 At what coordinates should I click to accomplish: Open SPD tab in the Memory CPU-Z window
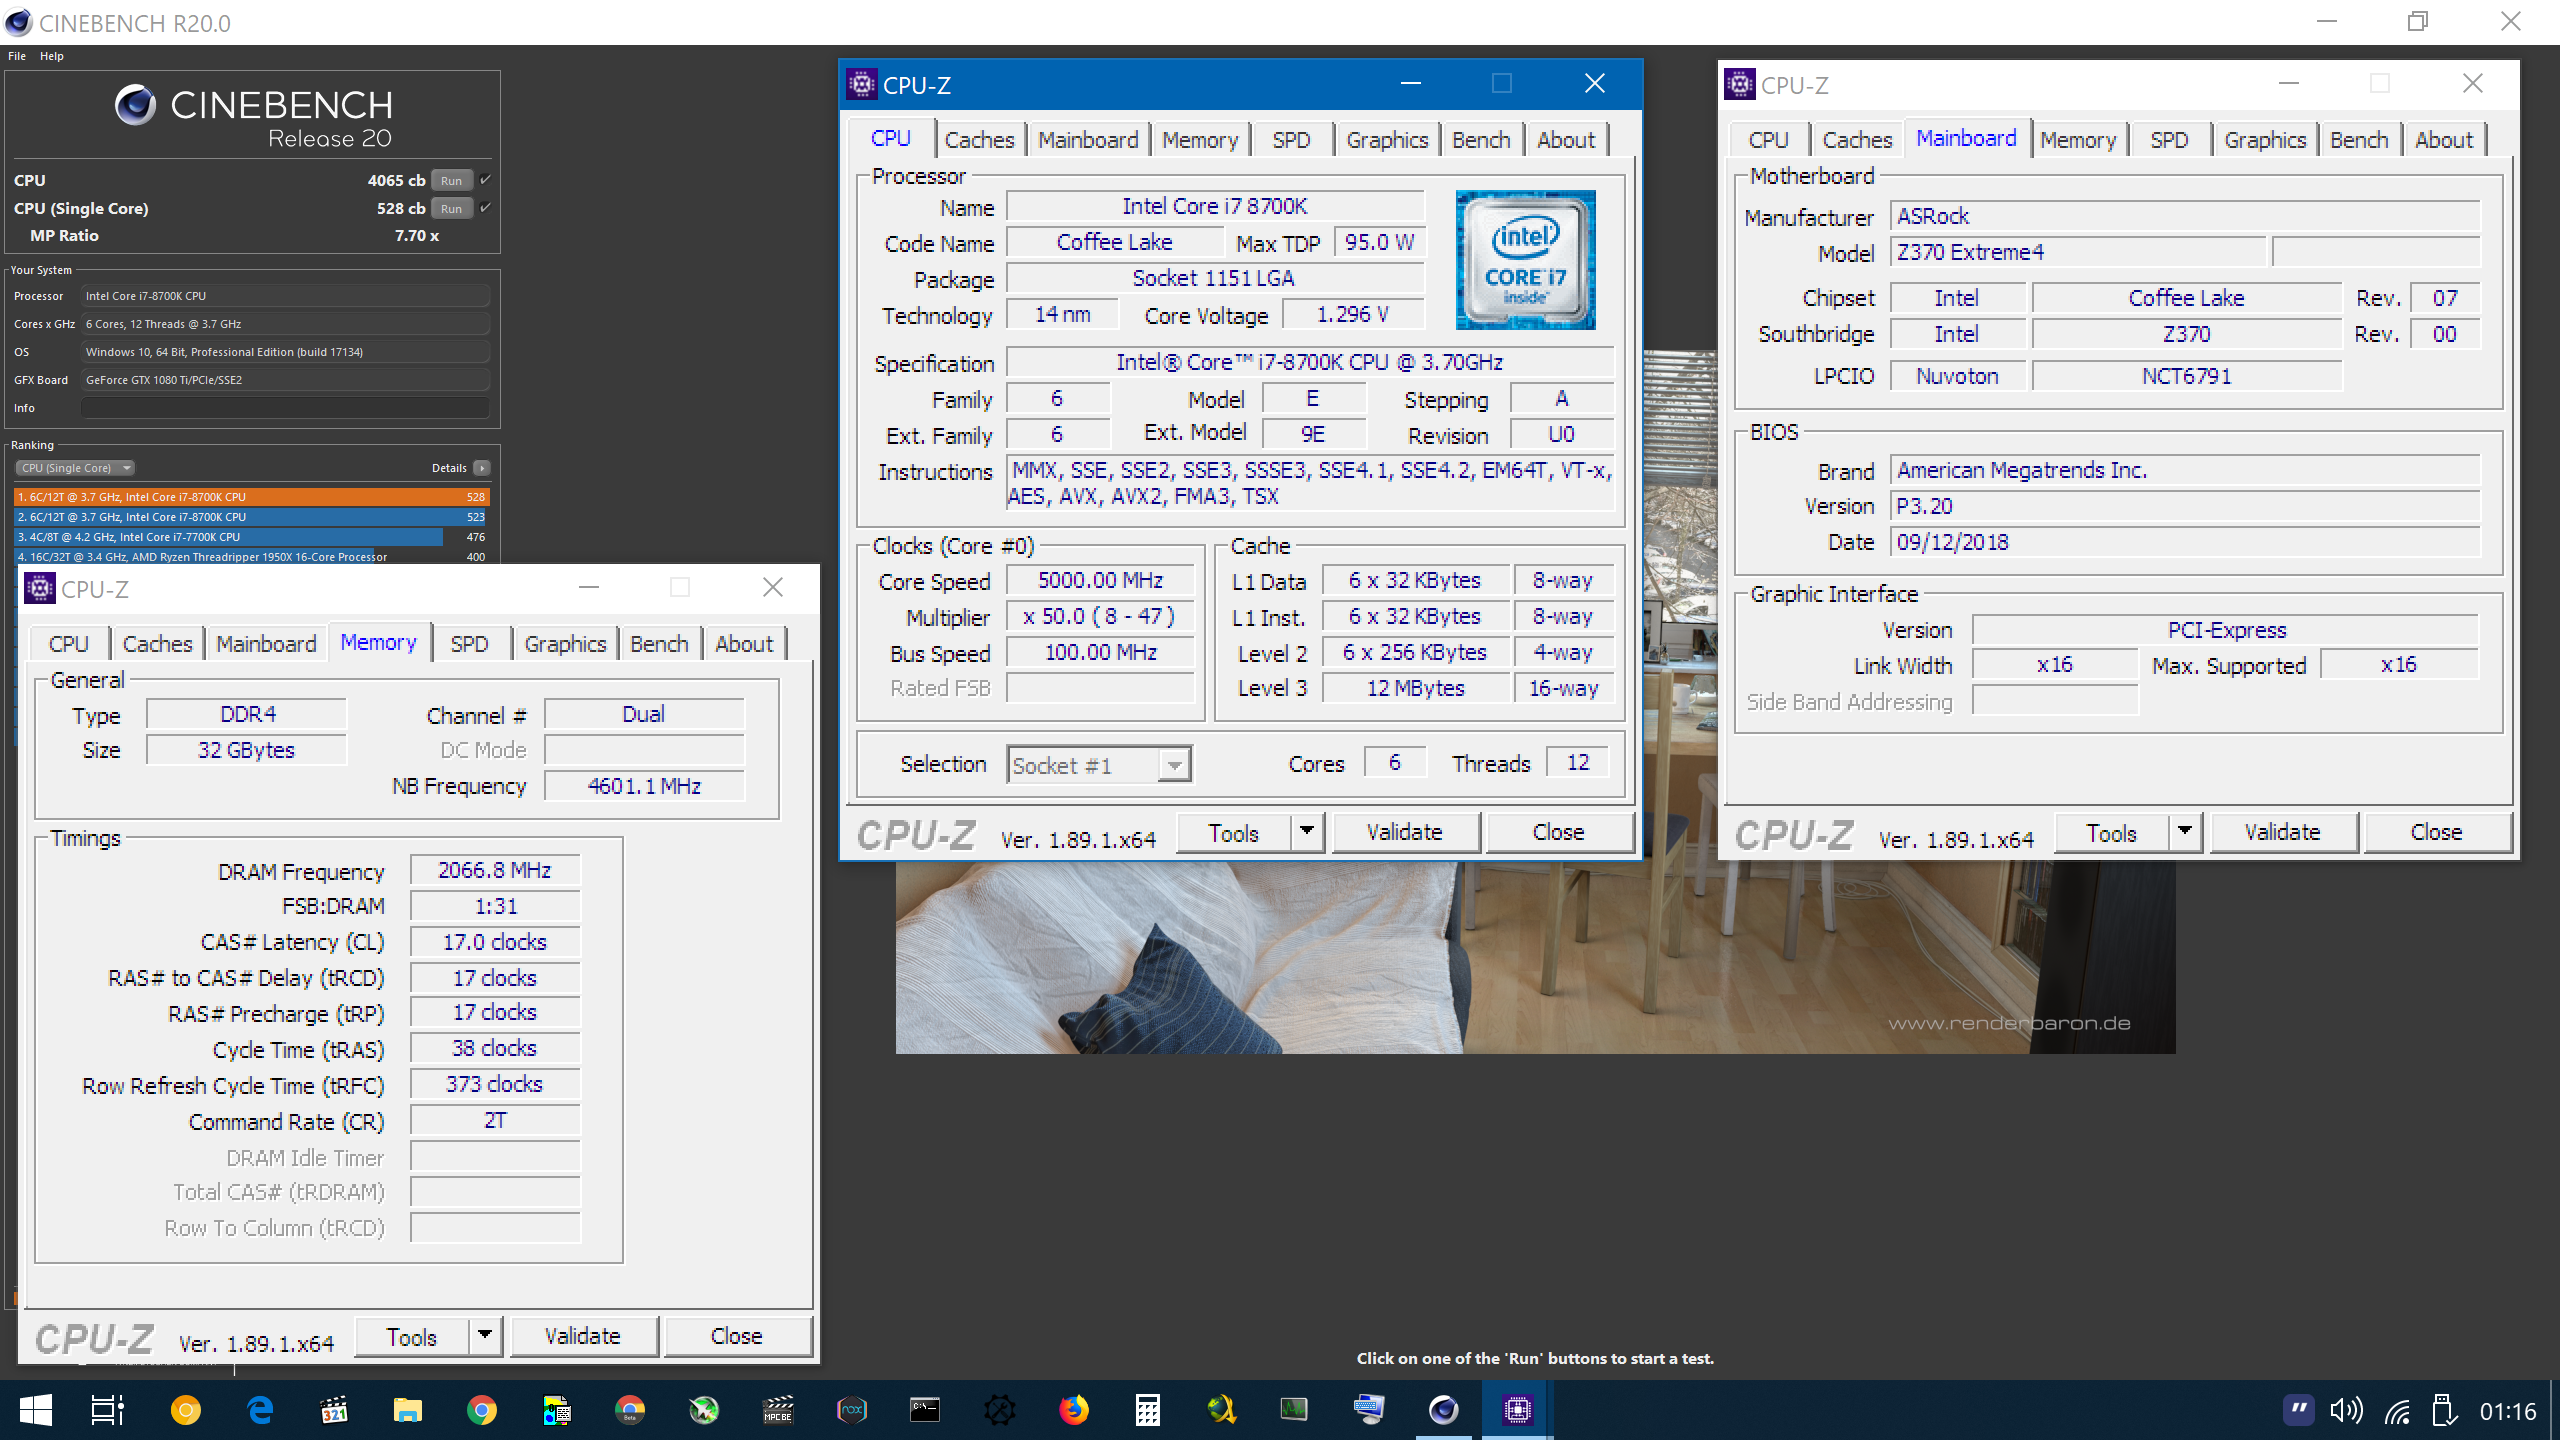click(x=469, y=644)
